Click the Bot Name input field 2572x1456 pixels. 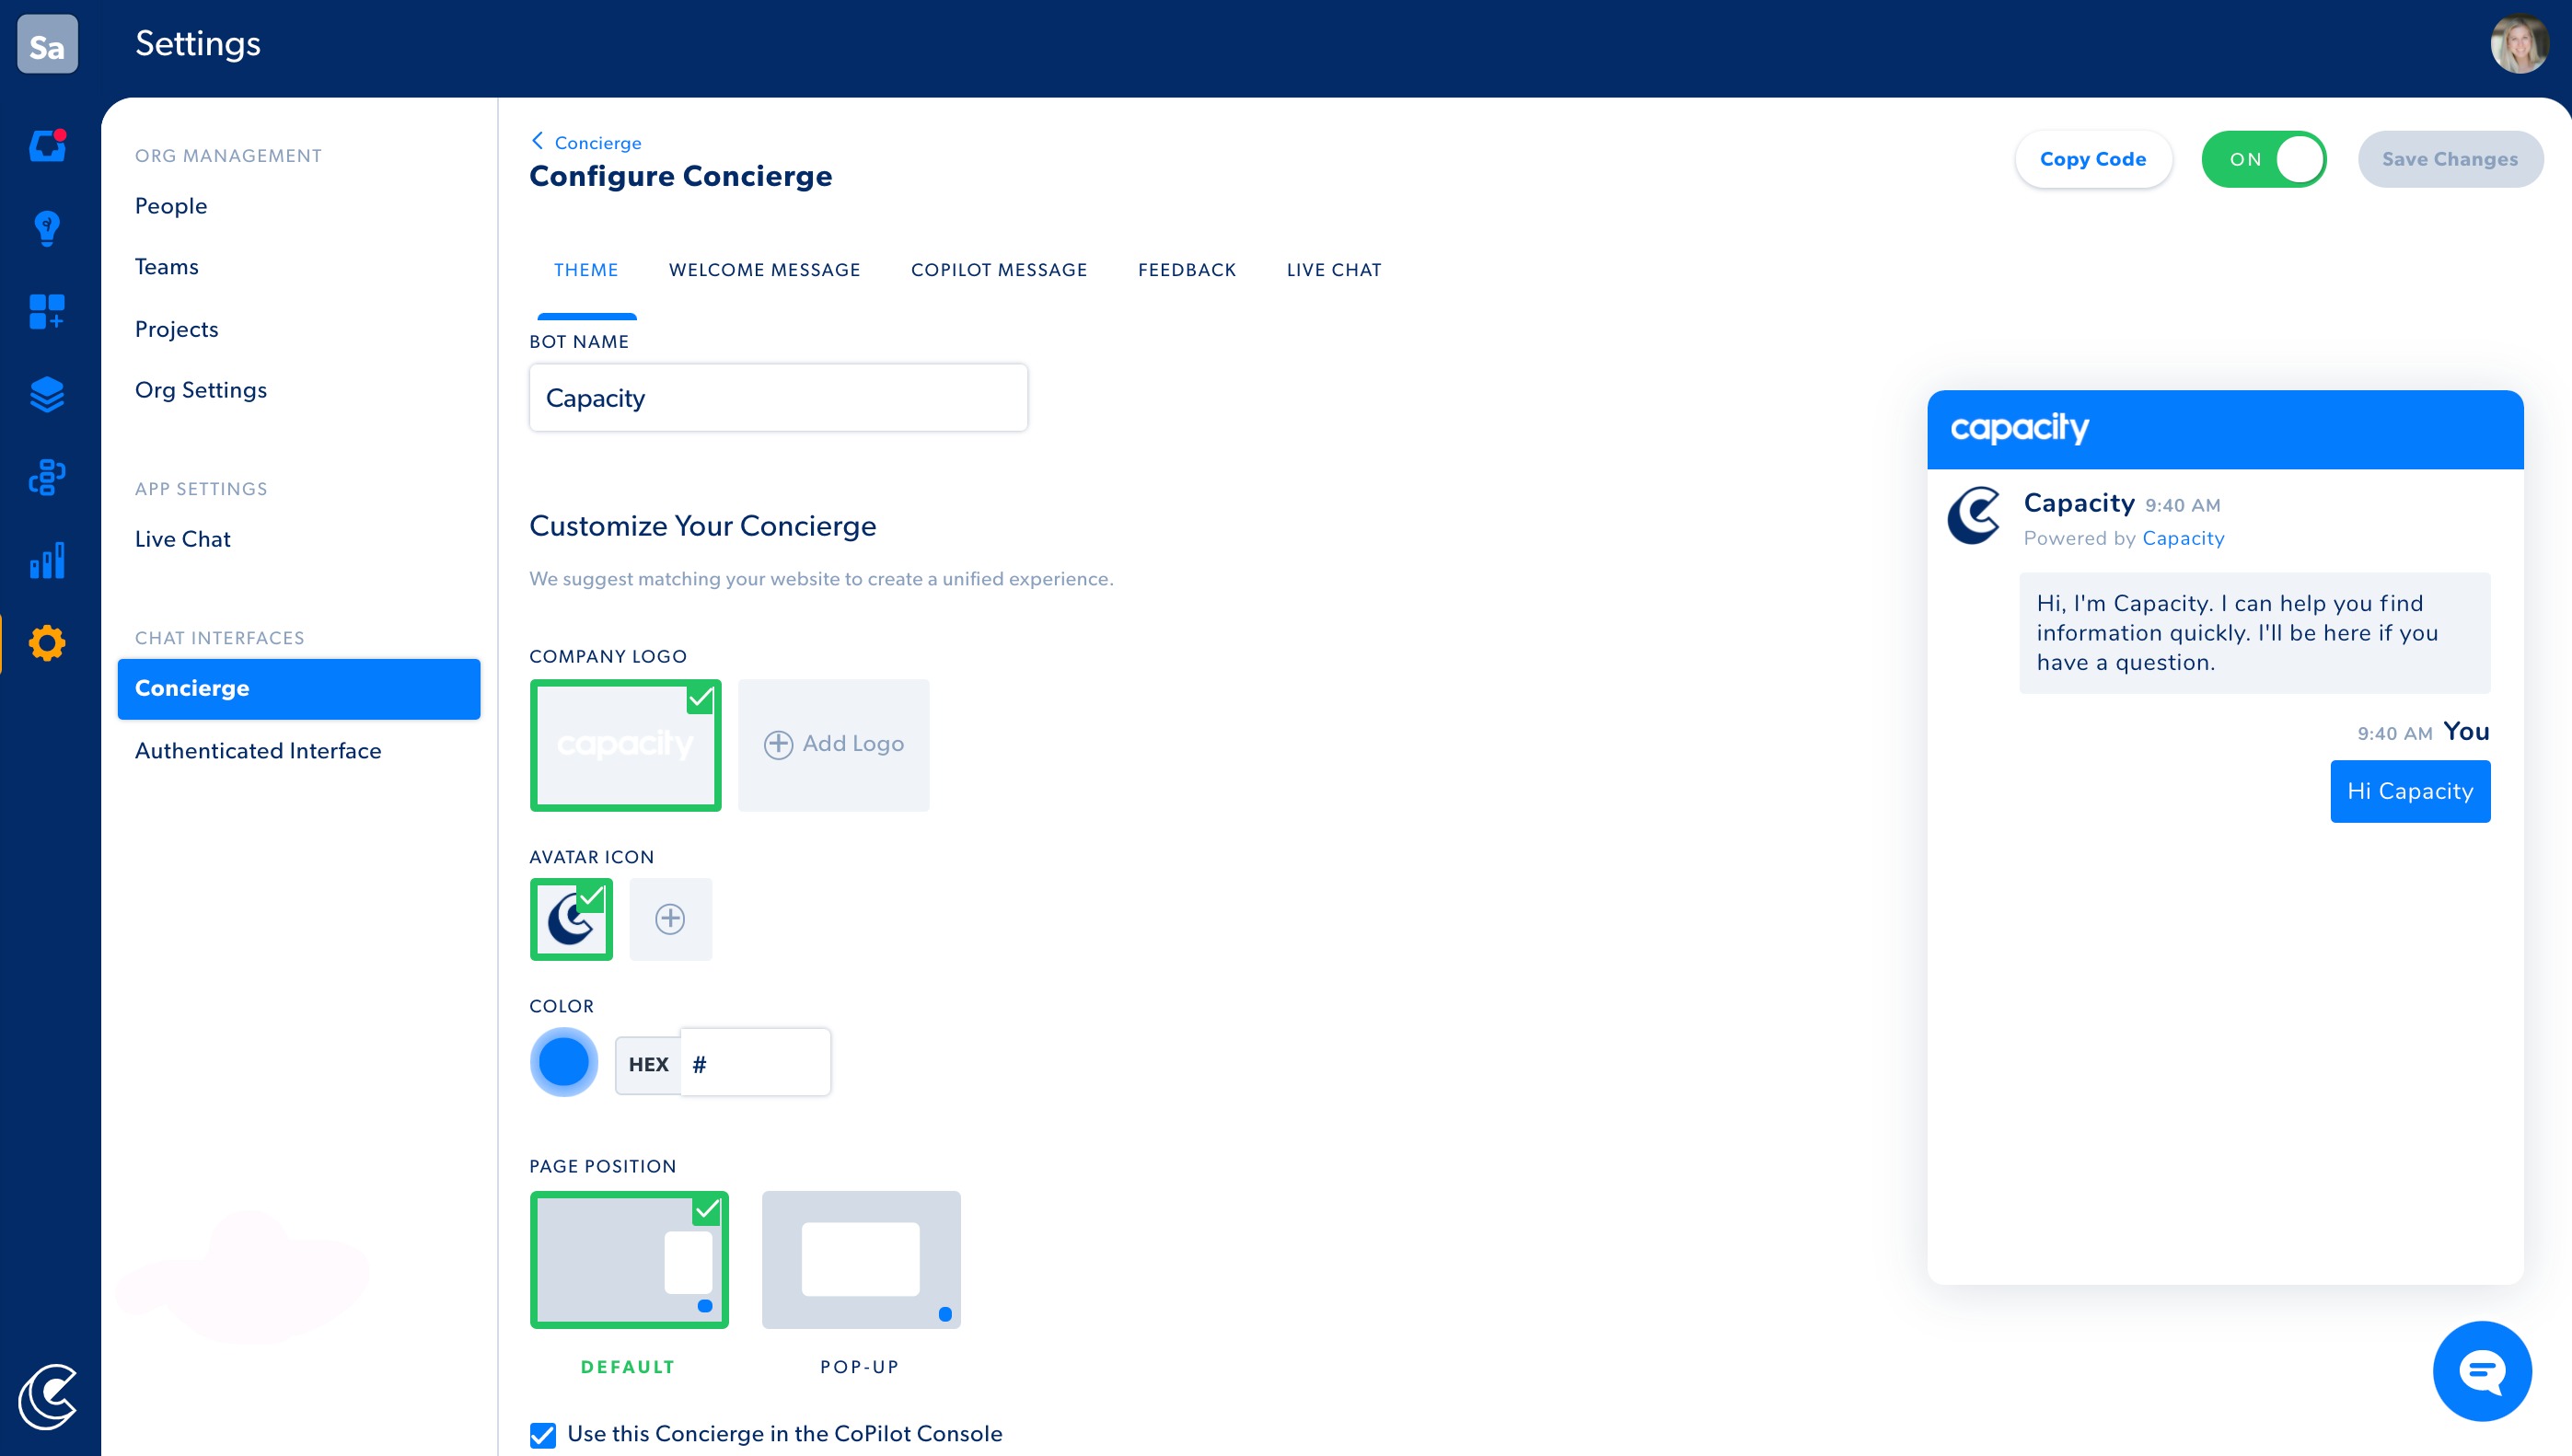777,398
